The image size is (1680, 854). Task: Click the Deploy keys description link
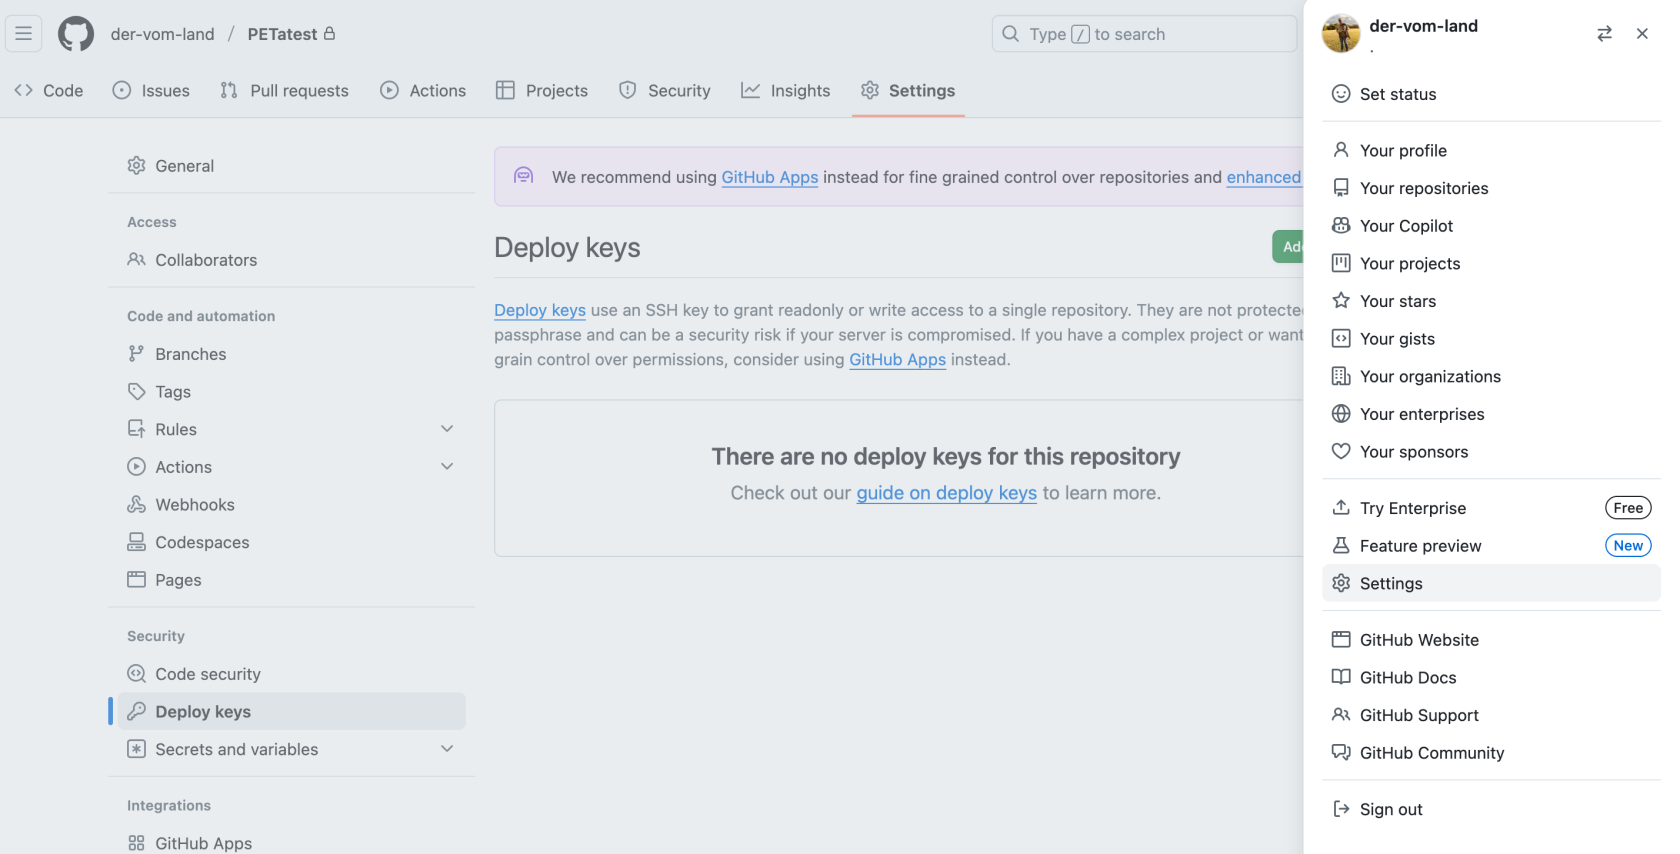pos(540,310)
